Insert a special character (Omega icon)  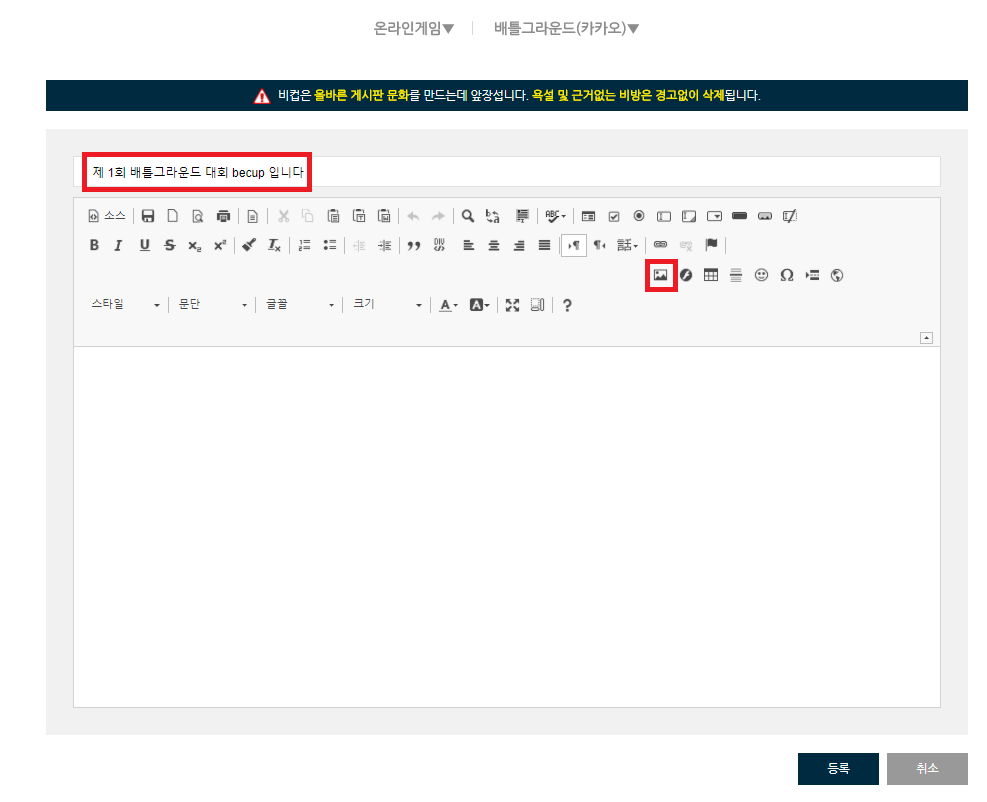(786, 275)
